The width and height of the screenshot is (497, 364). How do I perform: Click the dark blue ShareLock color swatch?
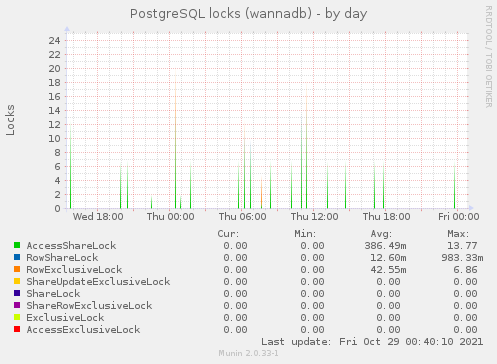pyautogui.click(x=17, y=293)
